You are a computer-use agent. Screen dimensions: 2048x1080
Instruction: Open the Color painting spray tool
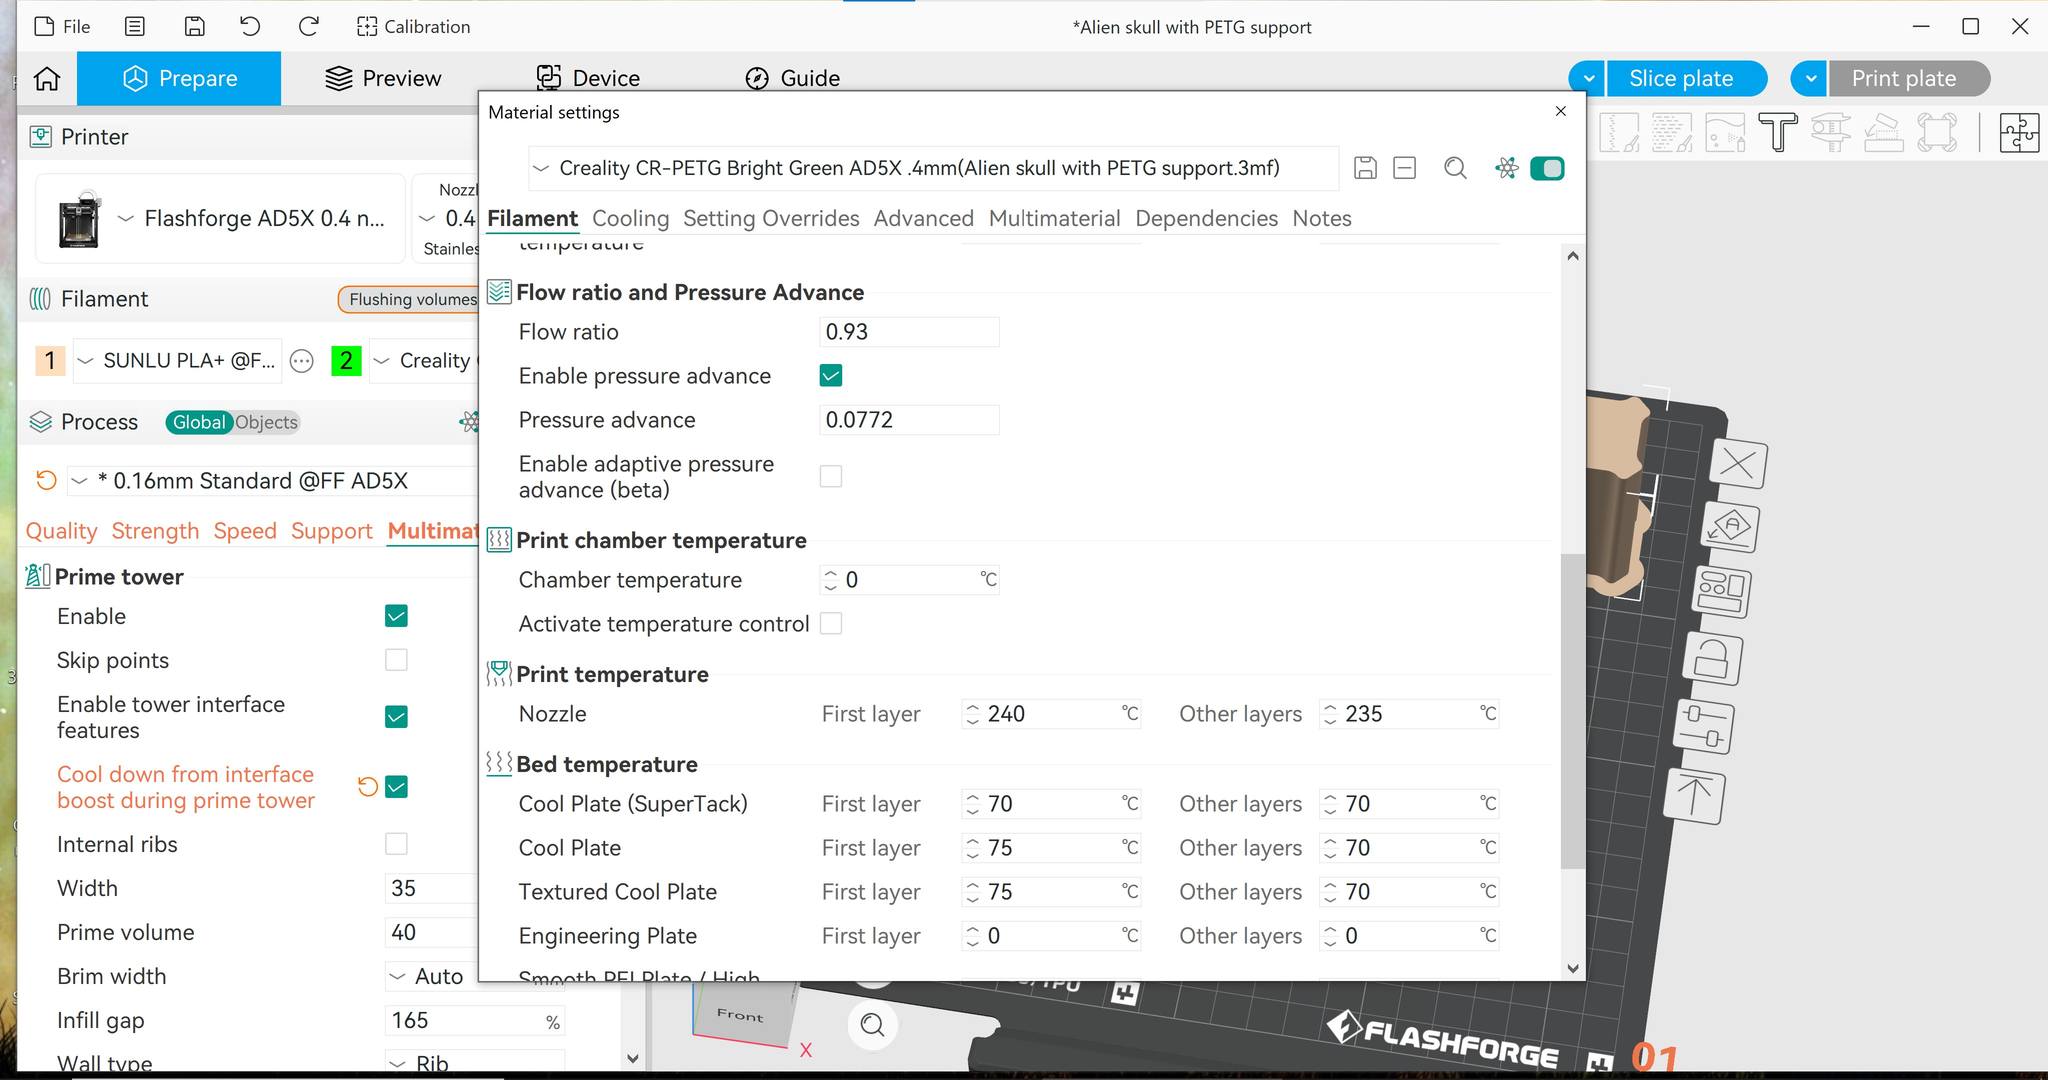tap(1725, 133)
